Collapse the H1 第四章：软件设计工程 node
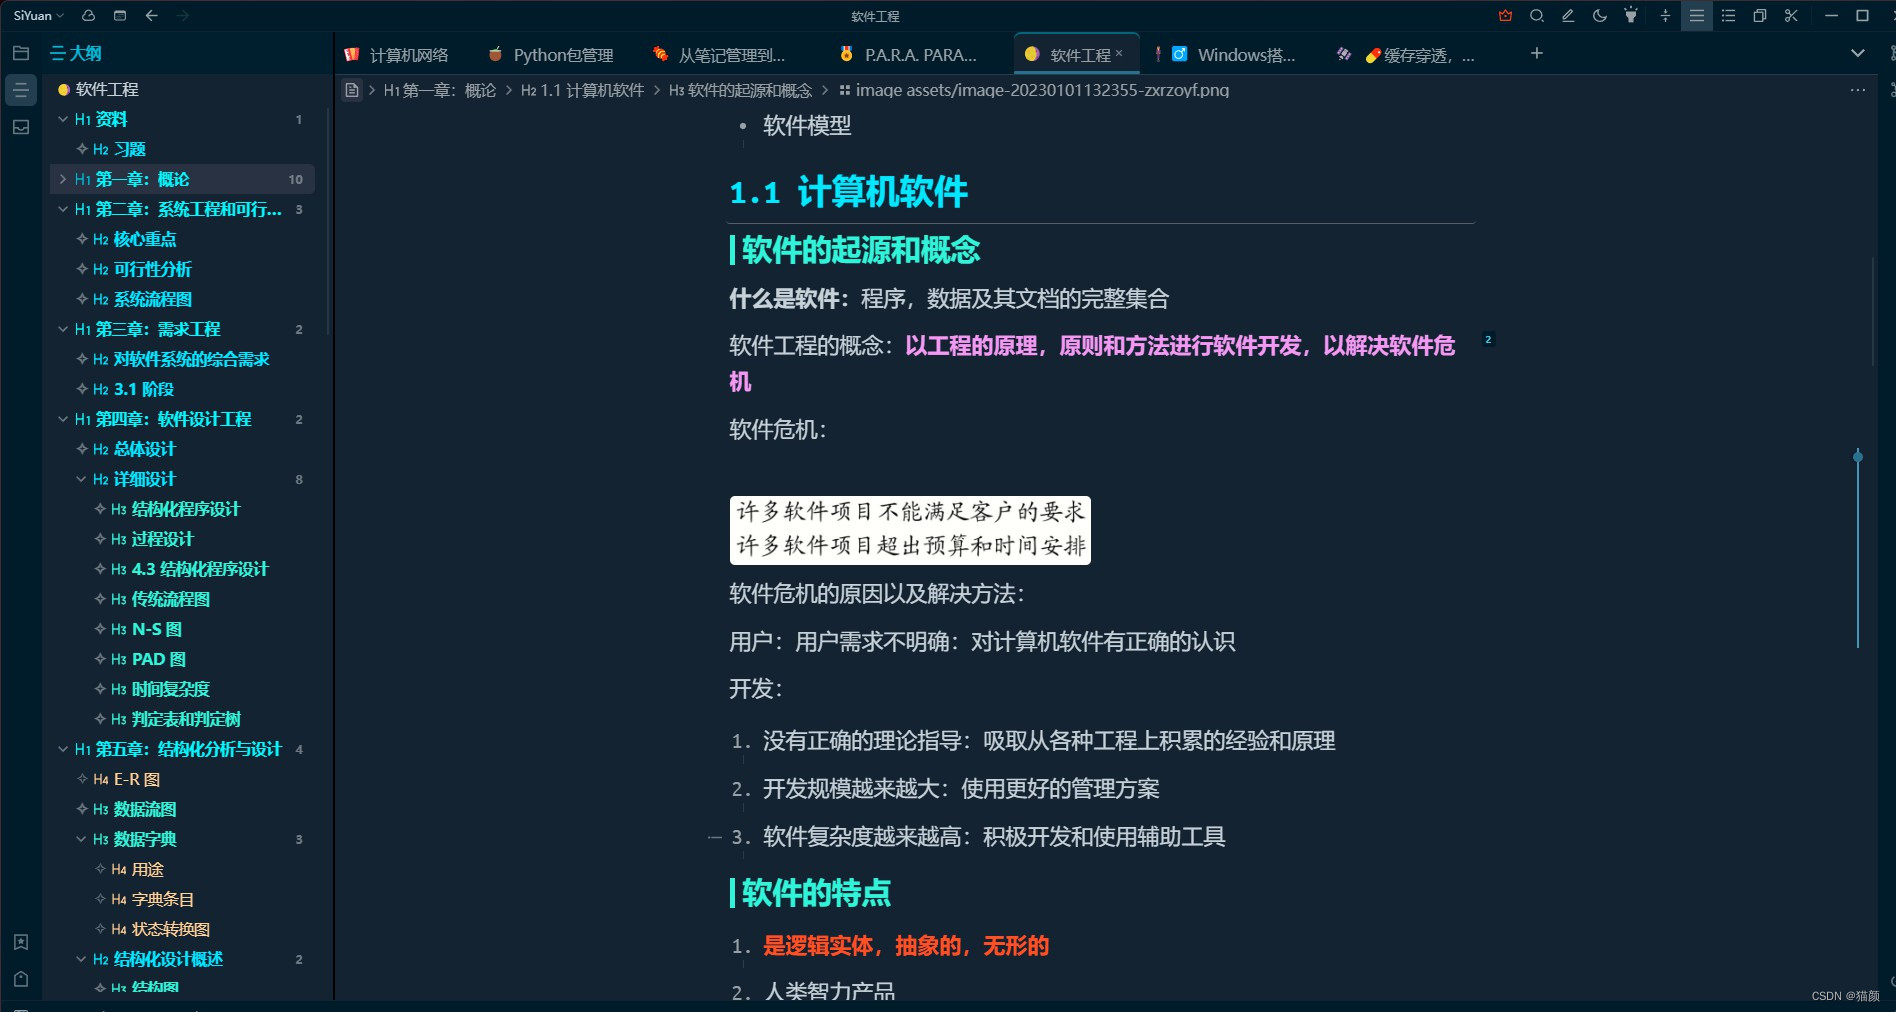This screenshot has height=1012, width=1896. point(63,419)
